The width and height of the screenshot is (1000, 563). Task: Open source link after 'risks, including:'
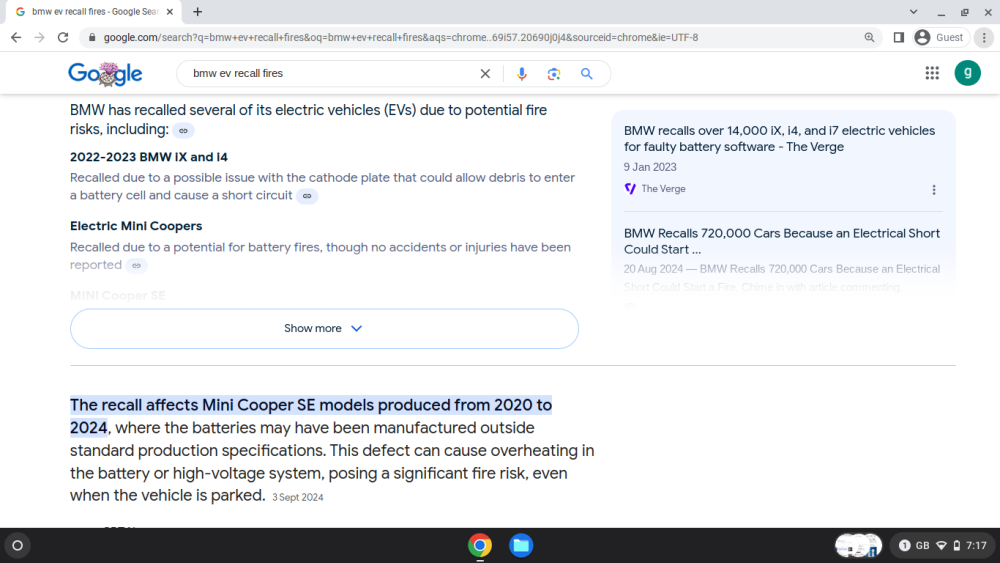(183, 131)
